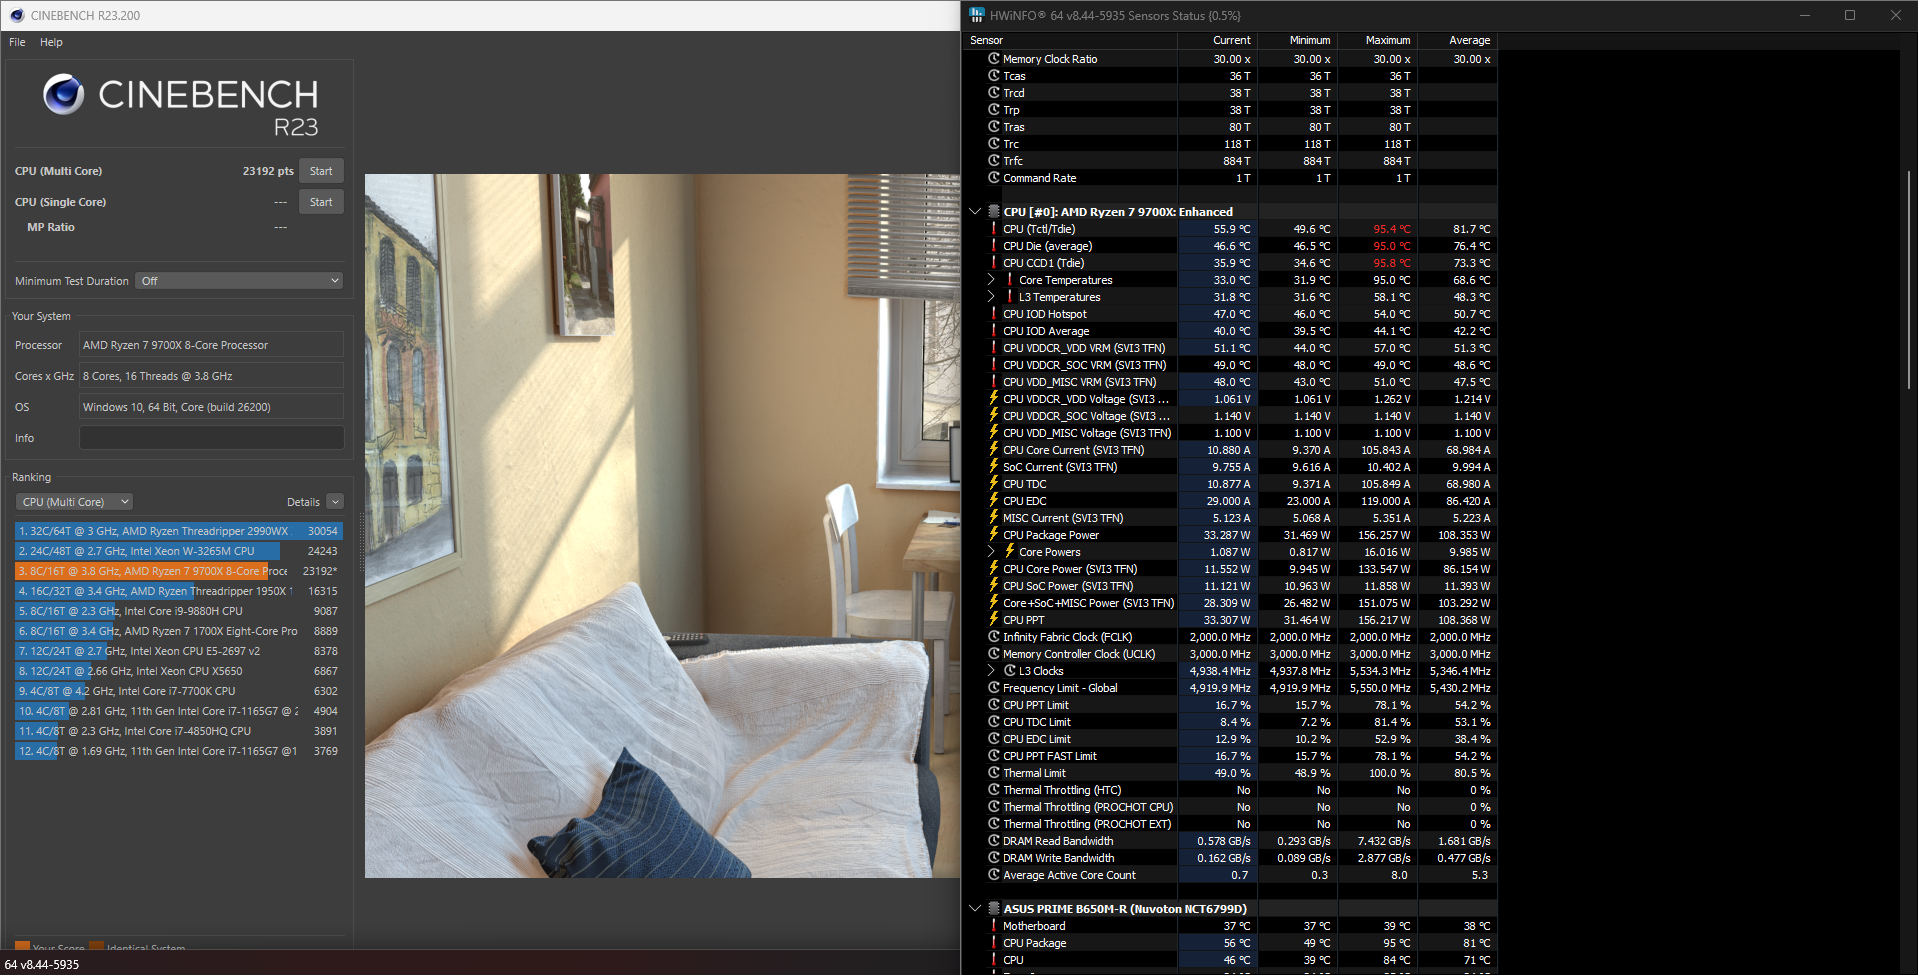Click the thermometer icon for CPU VDDCR_VDD VRM

(x=994, y=348)
